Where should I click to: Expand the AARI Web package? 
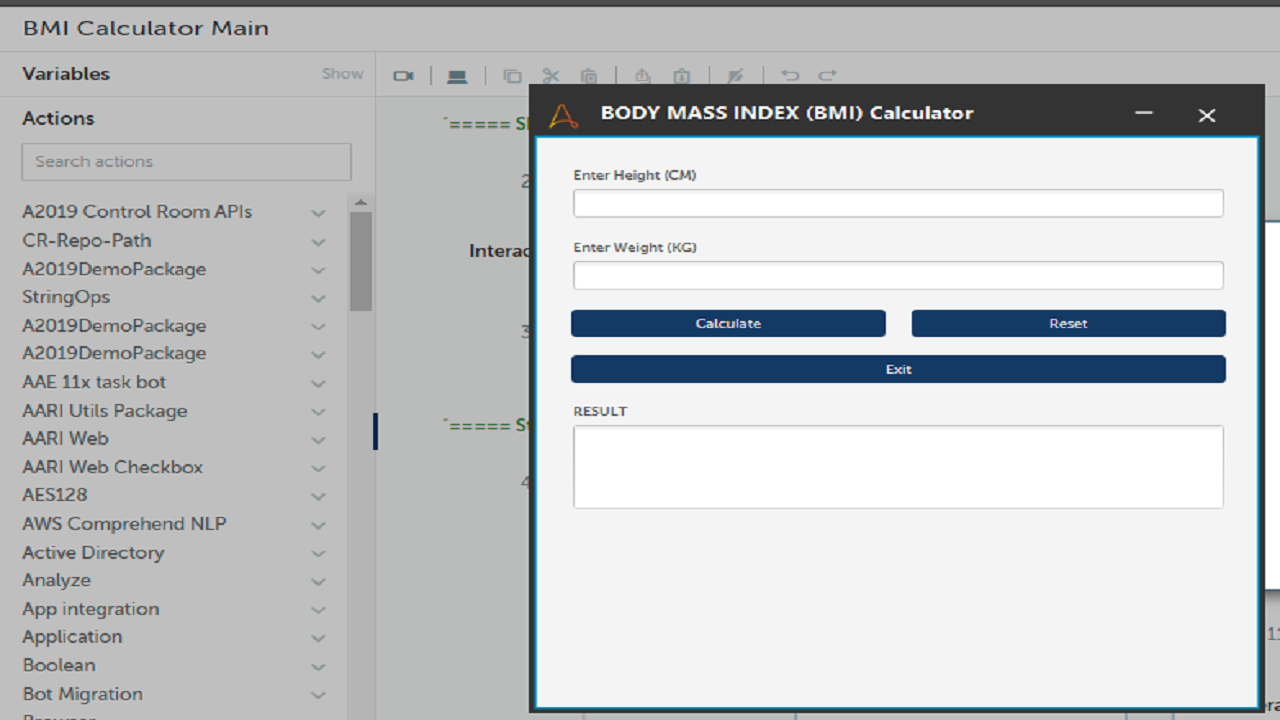pyautogui.click(x=318, y=440)
